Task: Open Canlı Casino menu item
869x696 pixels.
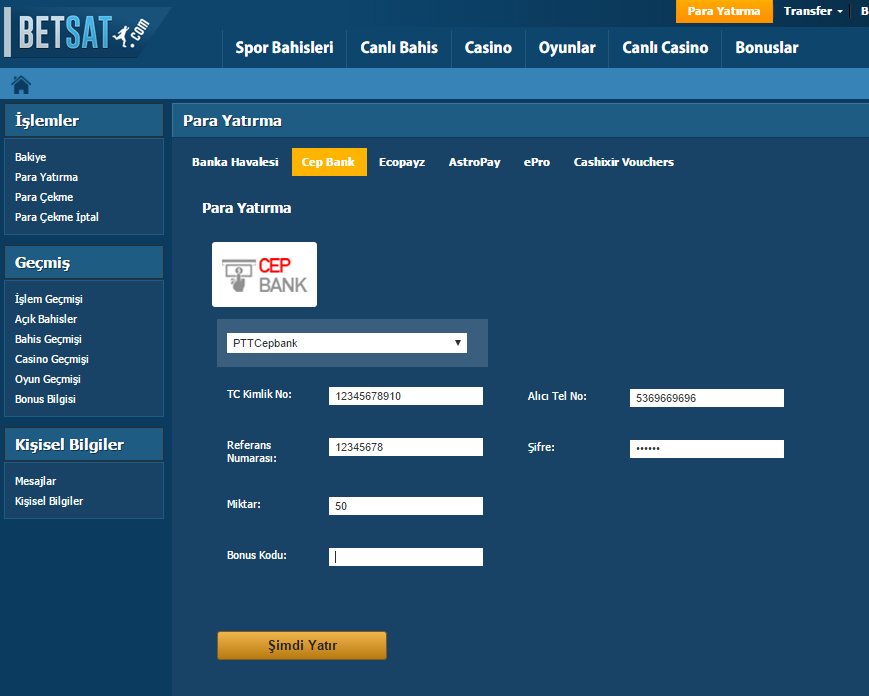Action: (x=665, y=48)
